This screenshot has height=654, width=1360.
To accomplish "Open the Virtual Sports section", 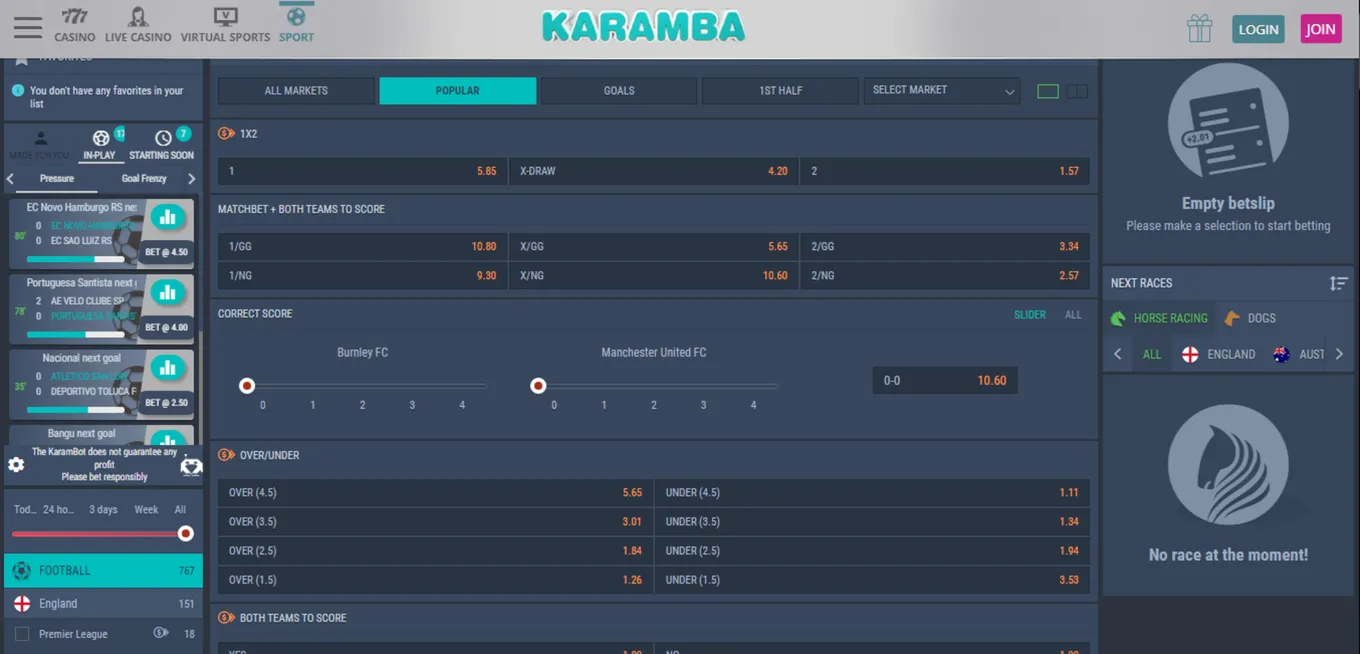I will tap(225, 24).
